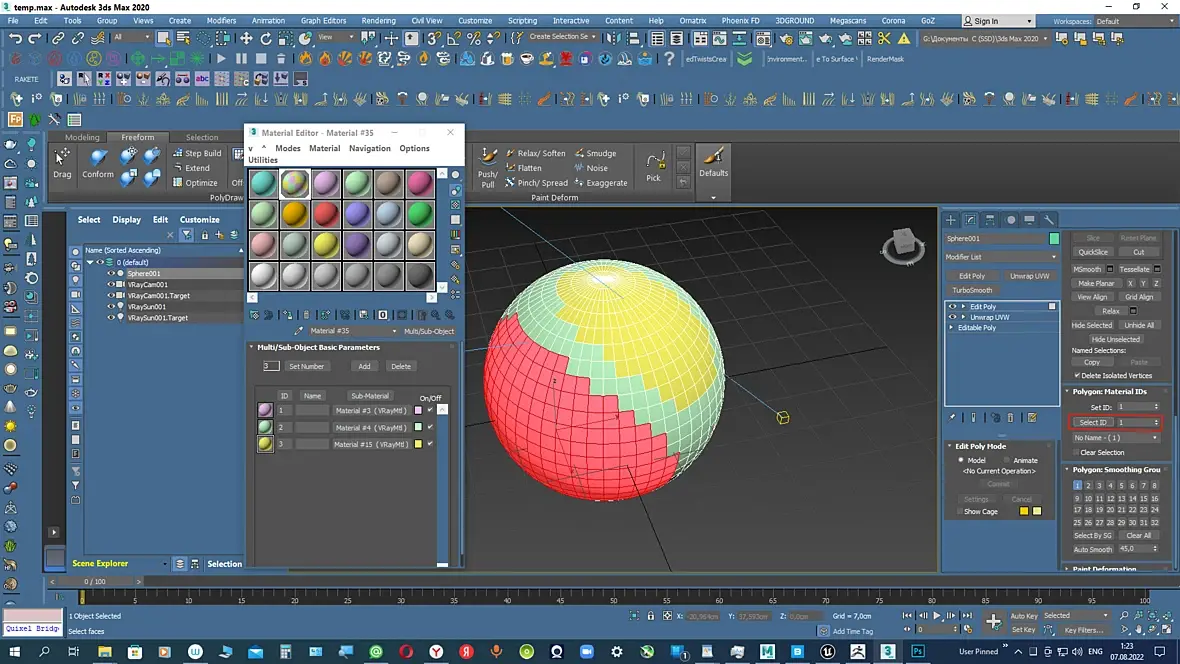Image resolution: width=1180 pixels, height=664 pixels.
Task: Click the yellow Material #15 color swatch
Action: 418,444
